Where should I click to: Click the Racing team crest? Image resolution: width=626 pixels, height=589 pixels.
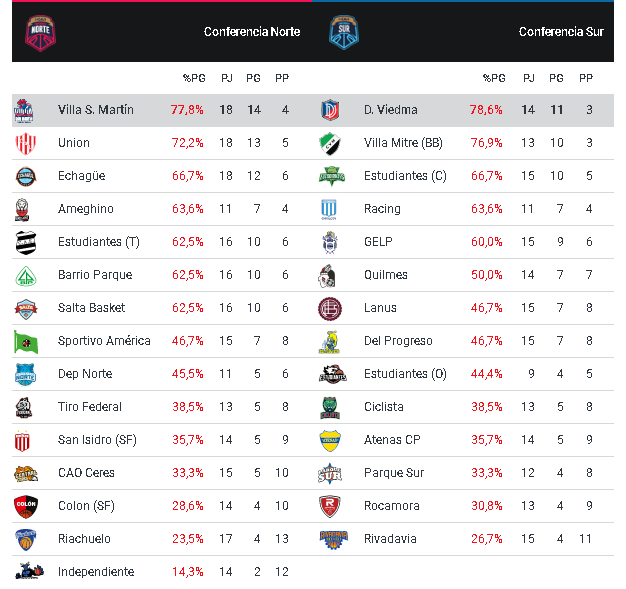point(331,209)
